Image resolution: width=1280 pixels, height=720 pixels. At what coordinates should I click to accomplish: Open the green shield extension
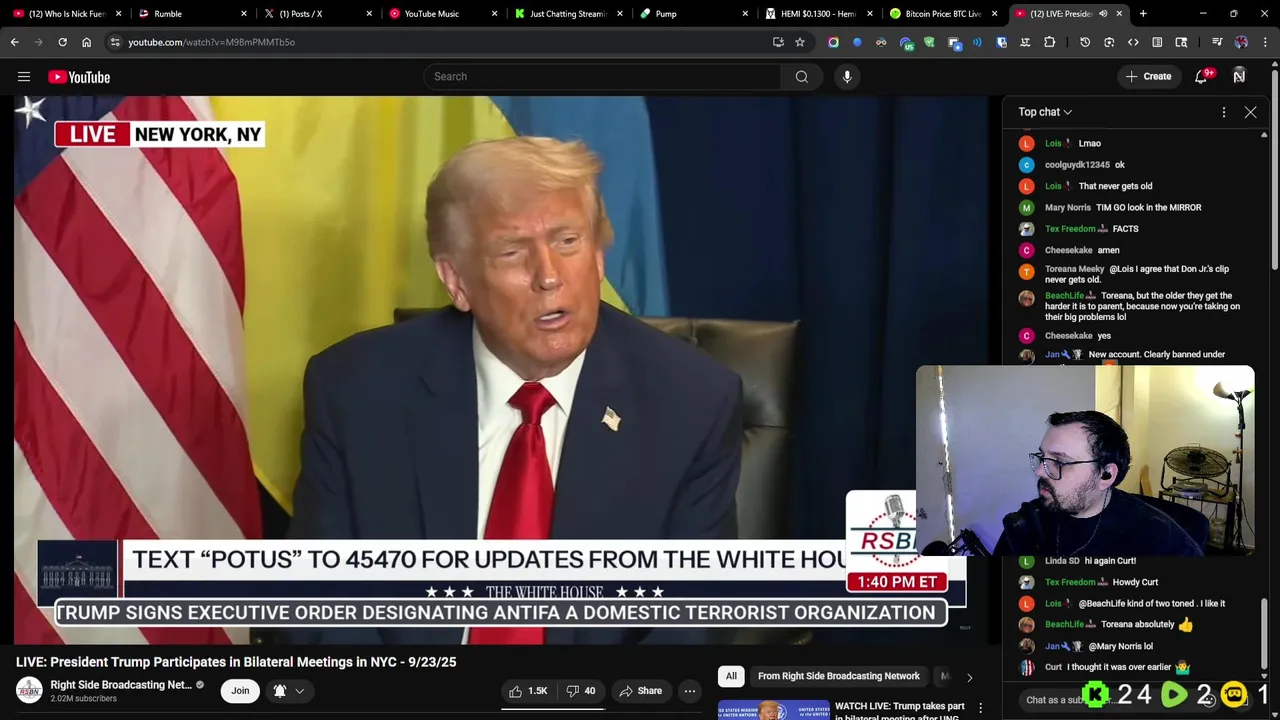coord(929,42)
